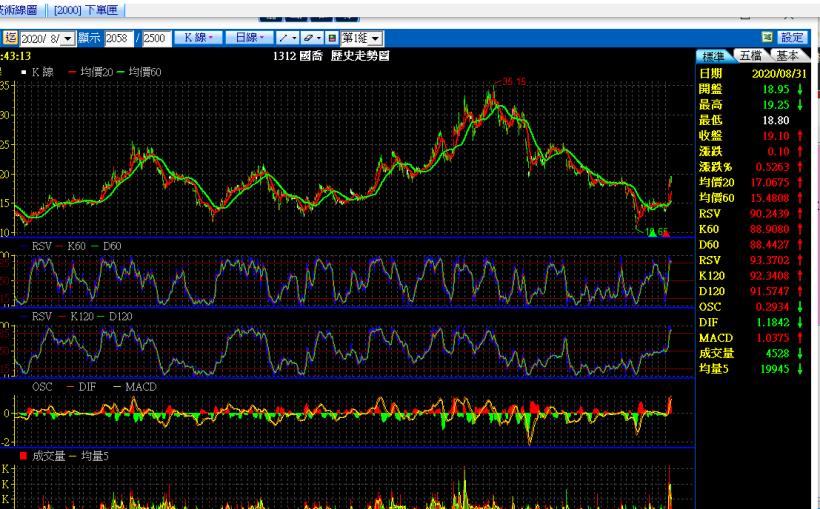Viewport: 820px width, 509px height.
Task: Click the 35.15 peak price marker
Action: [514, 81]
